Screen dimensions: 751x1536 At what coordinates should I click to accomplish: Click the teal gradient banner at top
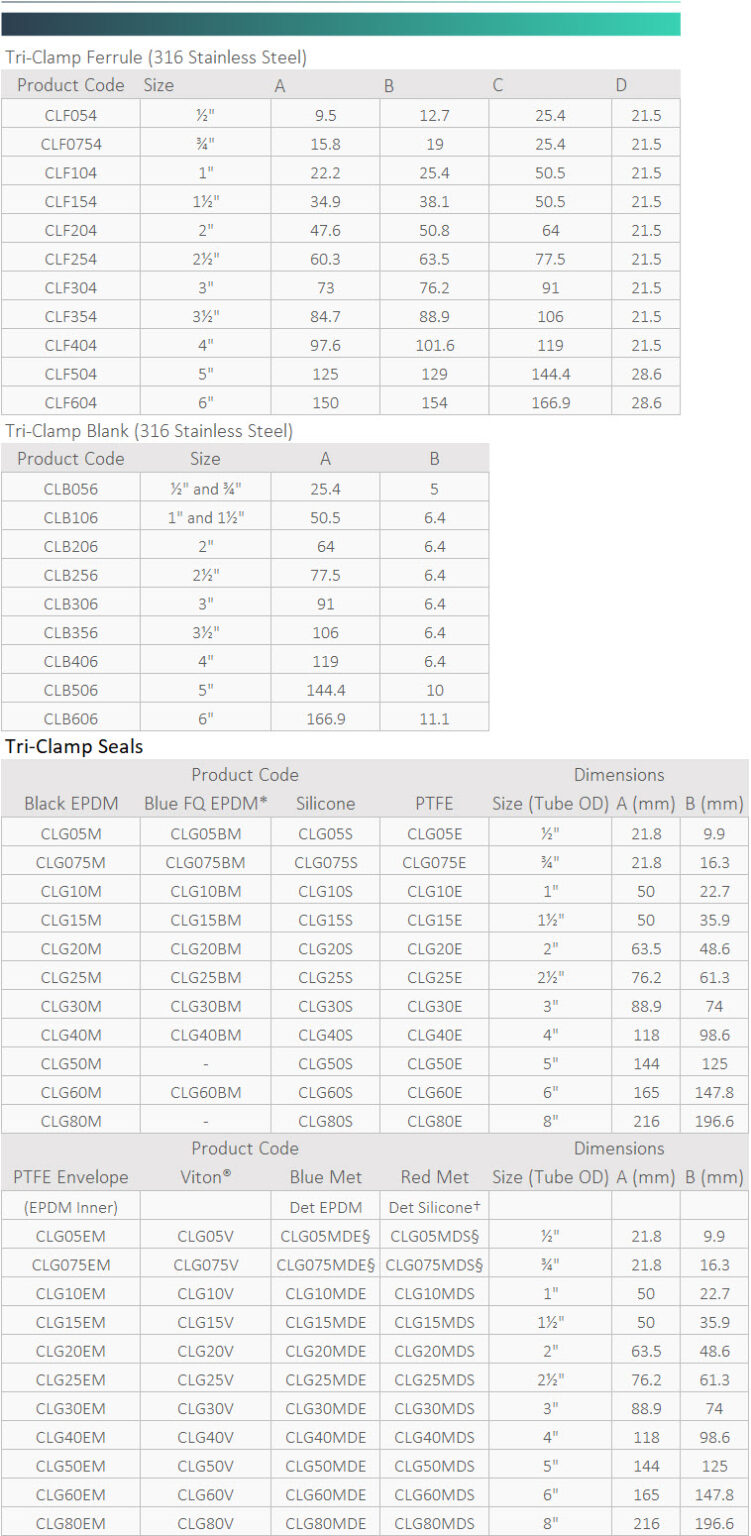(340, 23)
